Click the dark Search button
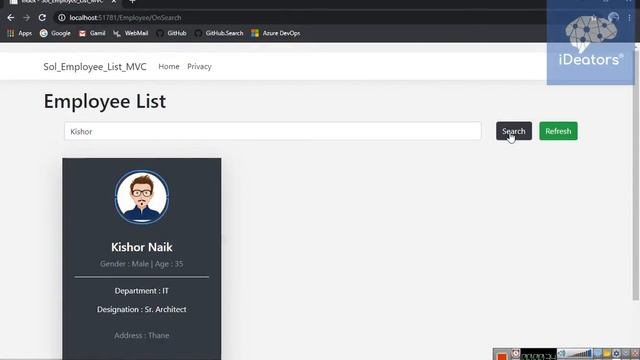 tap(514, 131)
